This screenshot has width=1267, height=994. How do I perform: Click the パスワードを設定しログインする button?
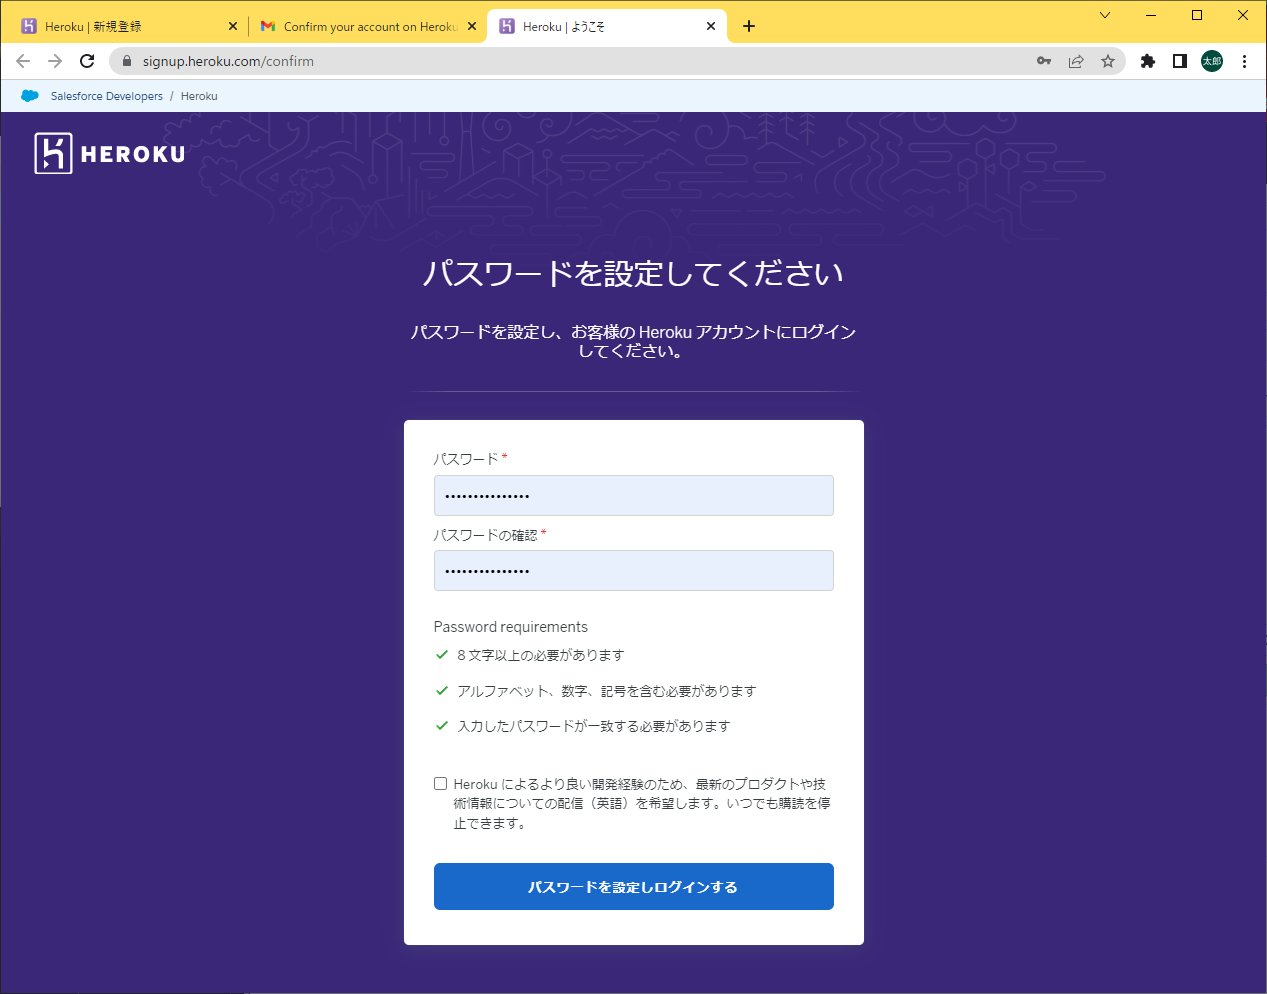[x=634, y=886]
